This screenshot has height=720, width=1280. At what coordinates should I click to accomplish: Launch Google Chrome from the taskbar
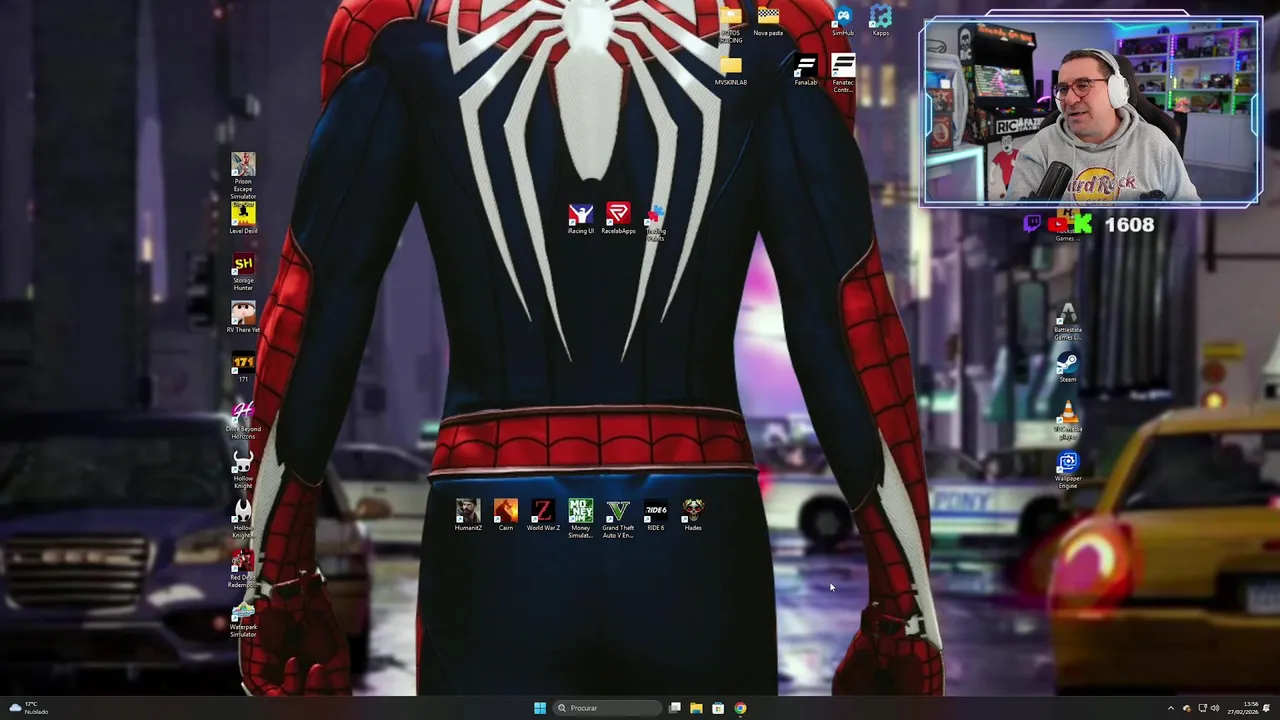pyautogui.click(x=740, y=708)
